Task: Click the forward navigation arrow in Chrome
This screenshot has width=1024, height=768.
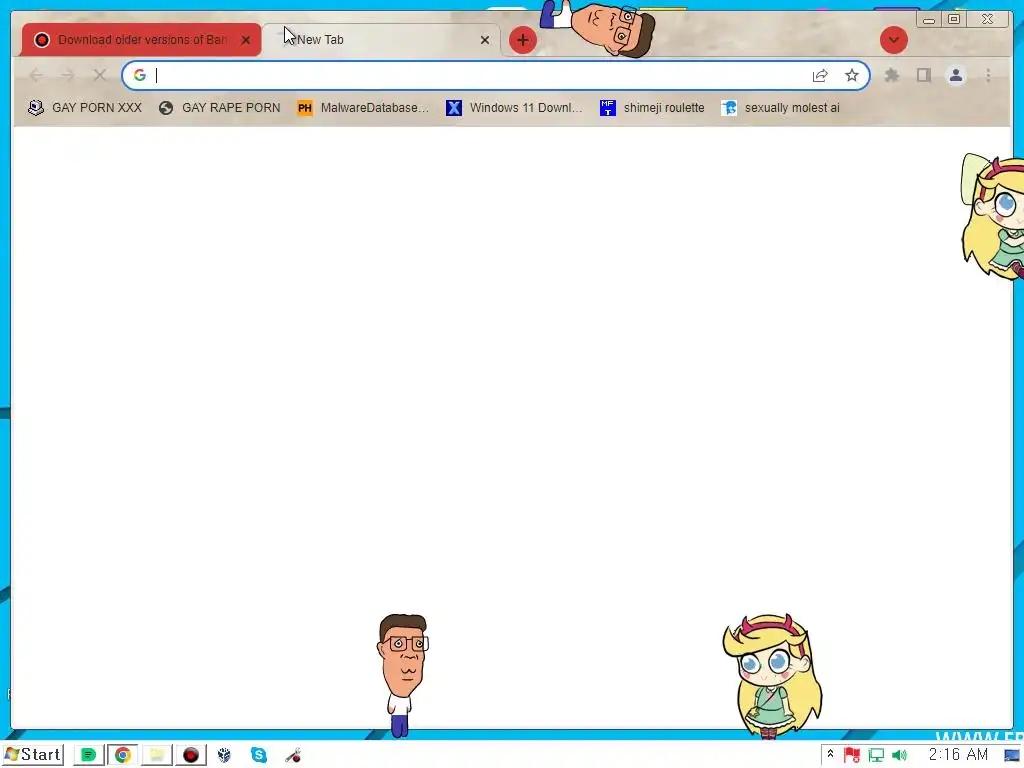Action: pyautogui.click(x=67, y=76)
